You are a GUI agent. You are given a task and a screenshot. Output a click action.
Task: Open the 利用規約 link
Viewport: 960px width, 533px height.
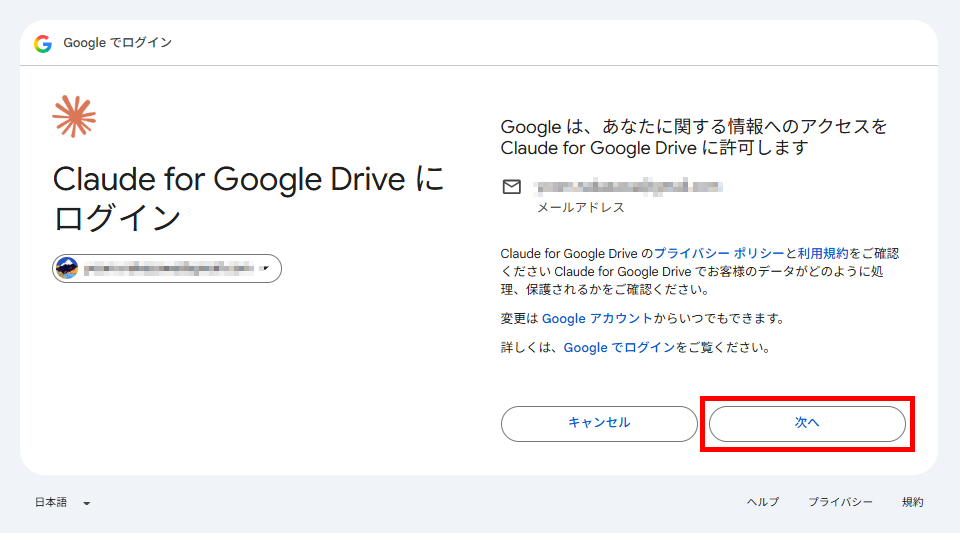point(823,253)
